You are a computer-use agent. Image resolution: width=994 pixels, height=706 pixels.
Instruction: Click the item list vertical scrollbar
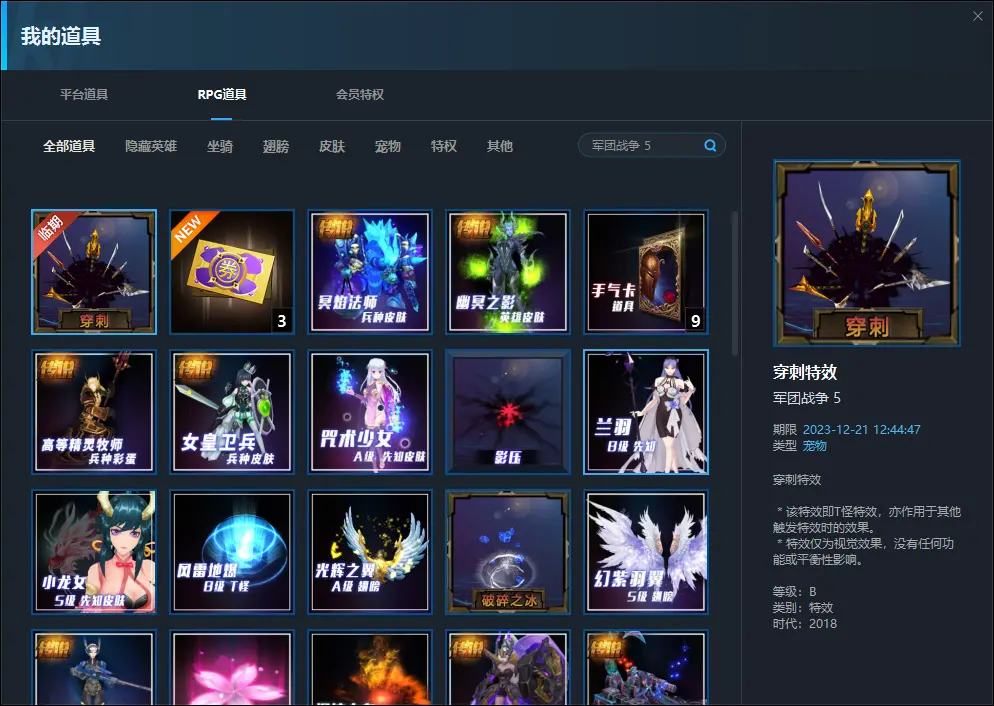pos(735,283)
